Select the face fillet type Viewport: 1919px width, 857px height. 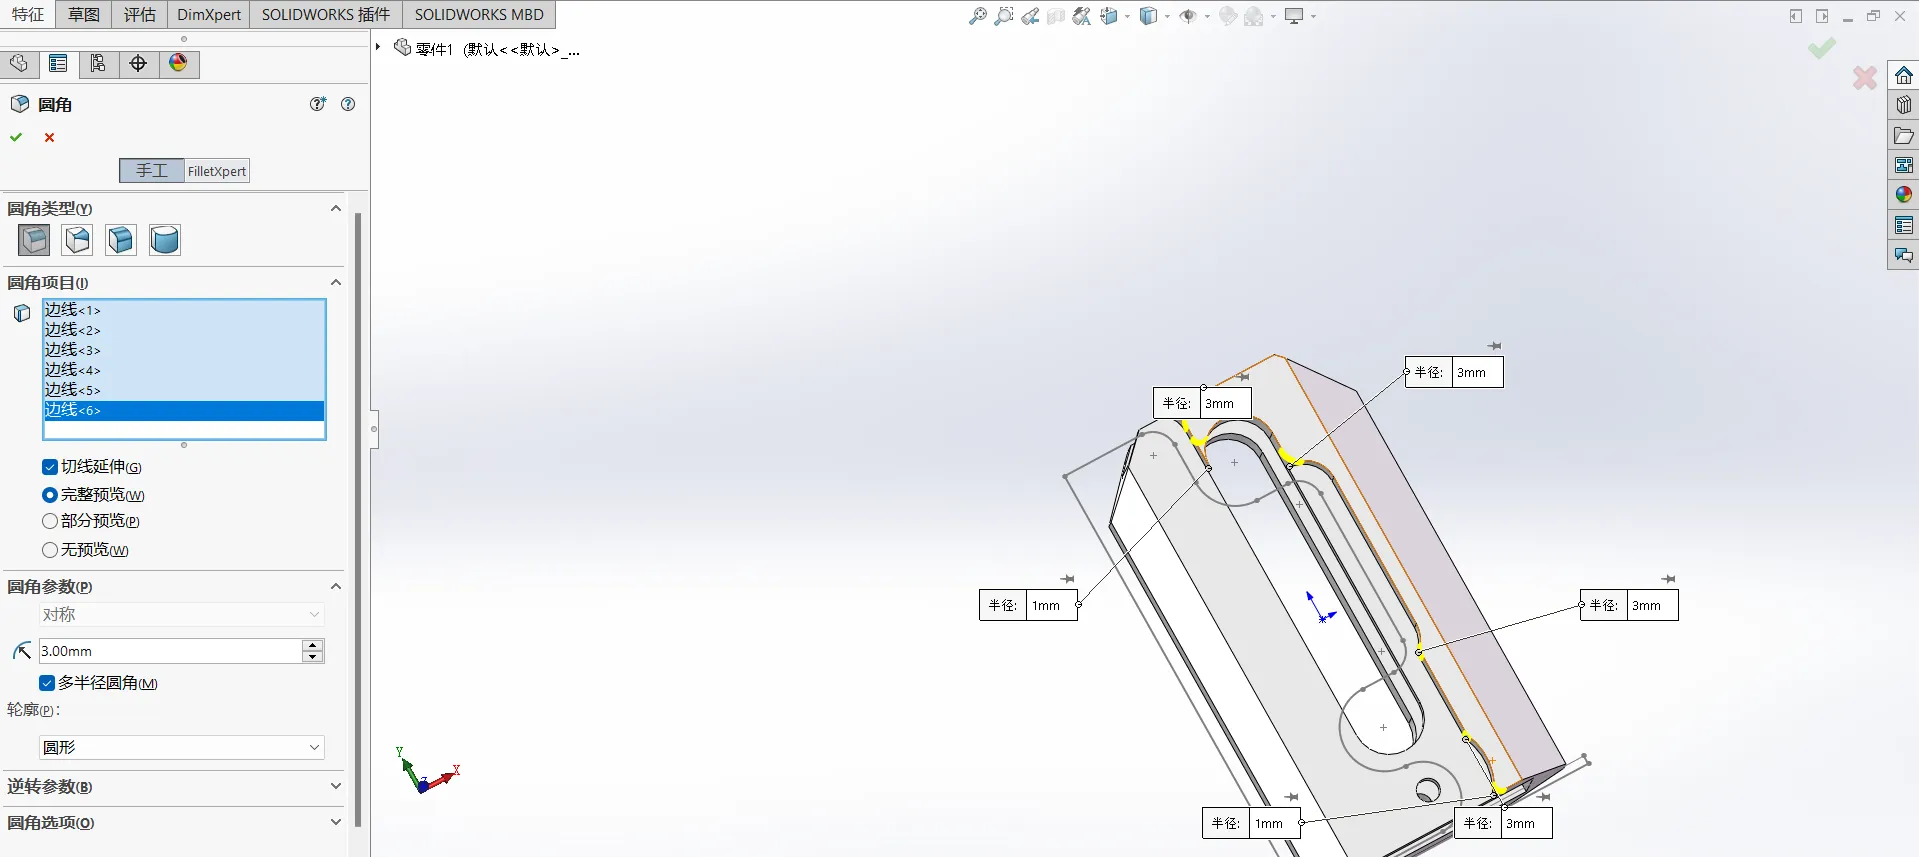click(x=121, y=240)
